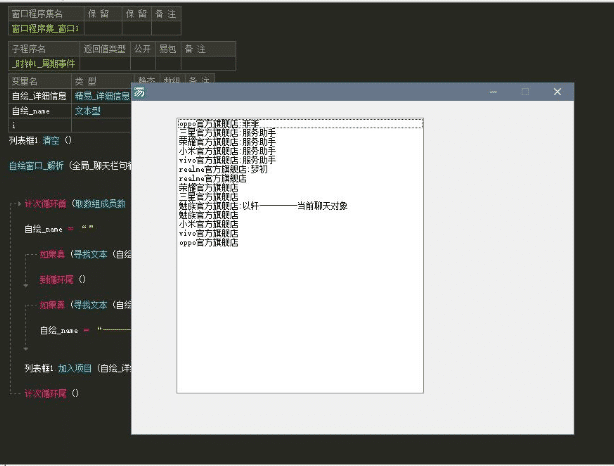The height and width of the screenshot is (466, 614).
Task: Click the 自绘_name assignment beginning with dashes
Action: 85,330
